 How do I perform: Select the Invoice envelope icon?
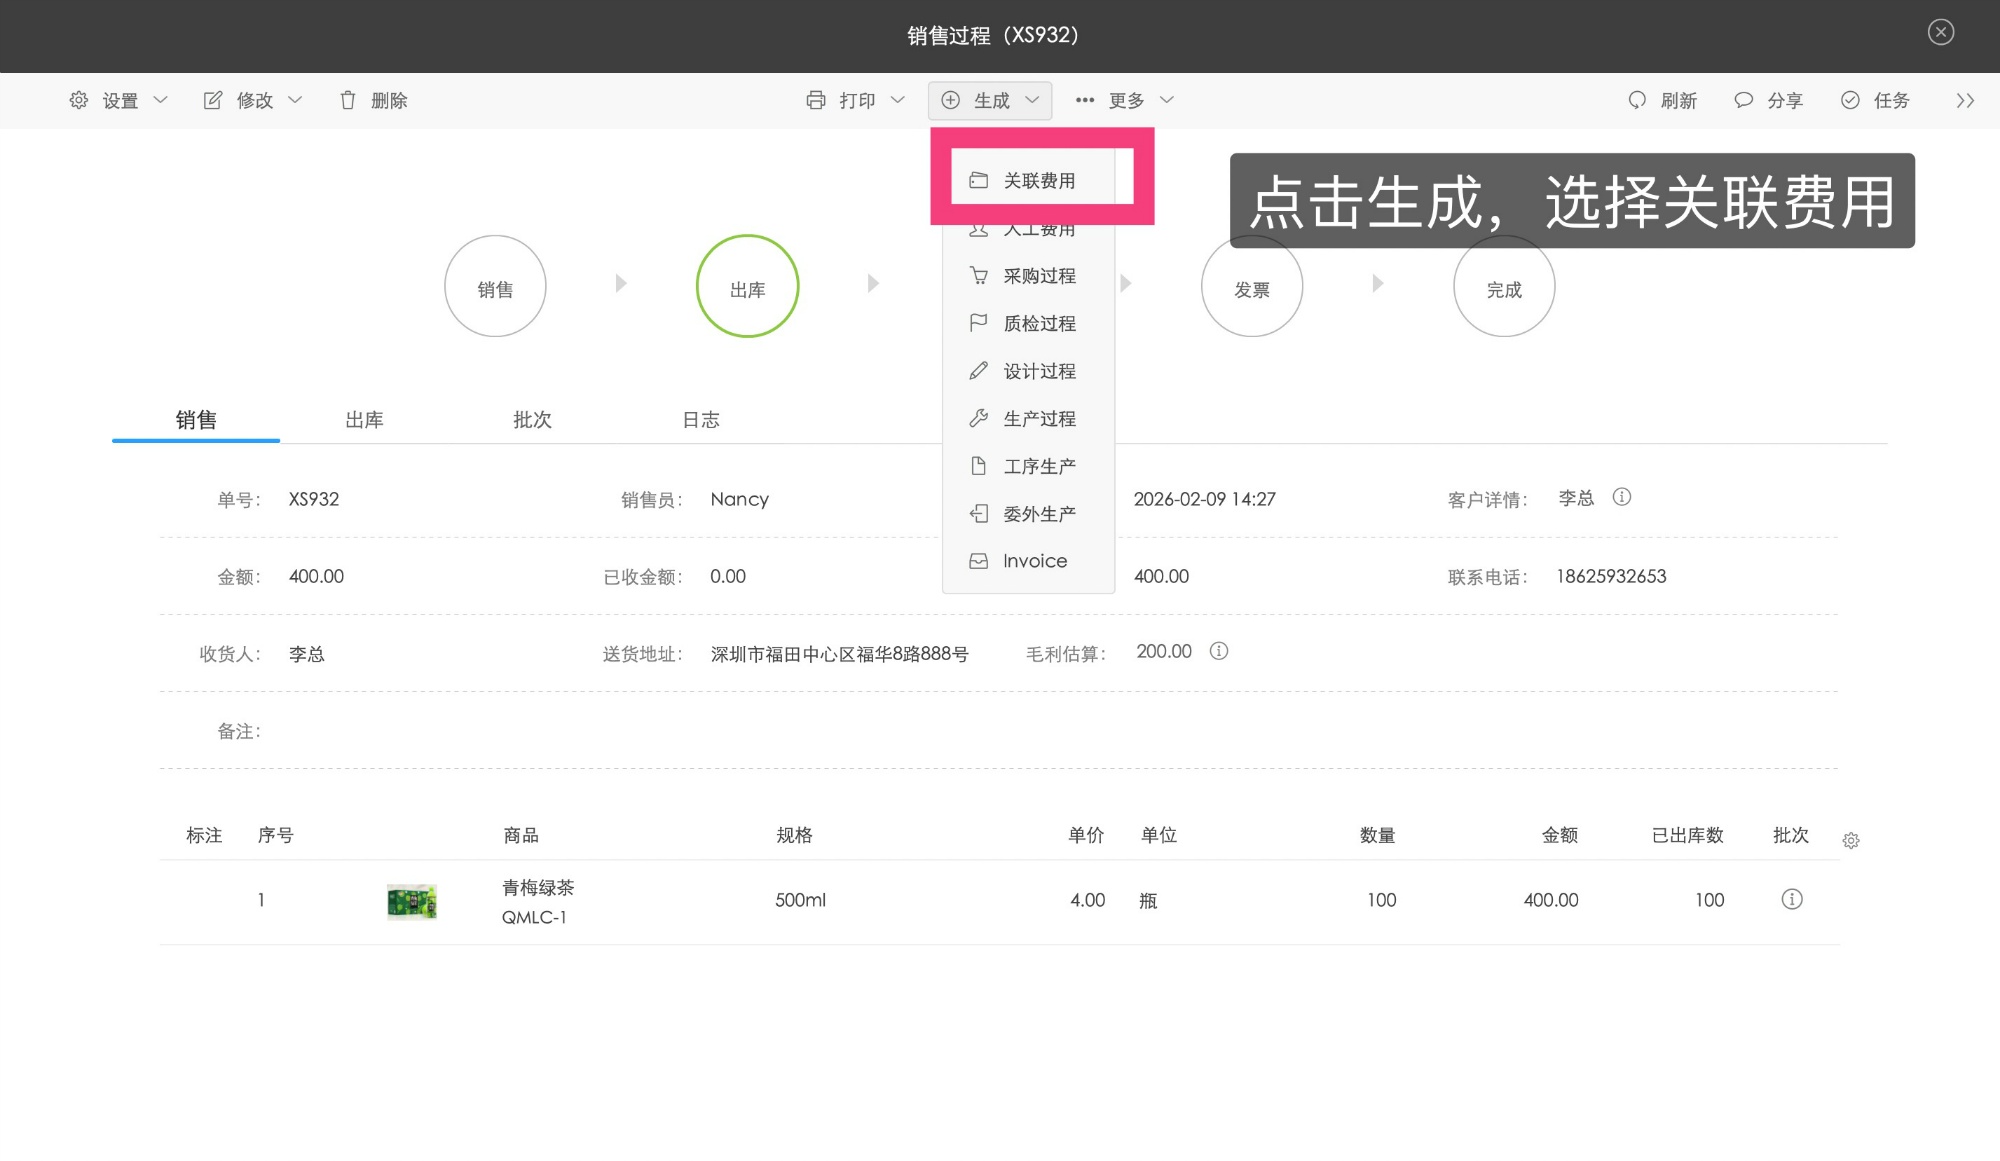click(979, 560)
